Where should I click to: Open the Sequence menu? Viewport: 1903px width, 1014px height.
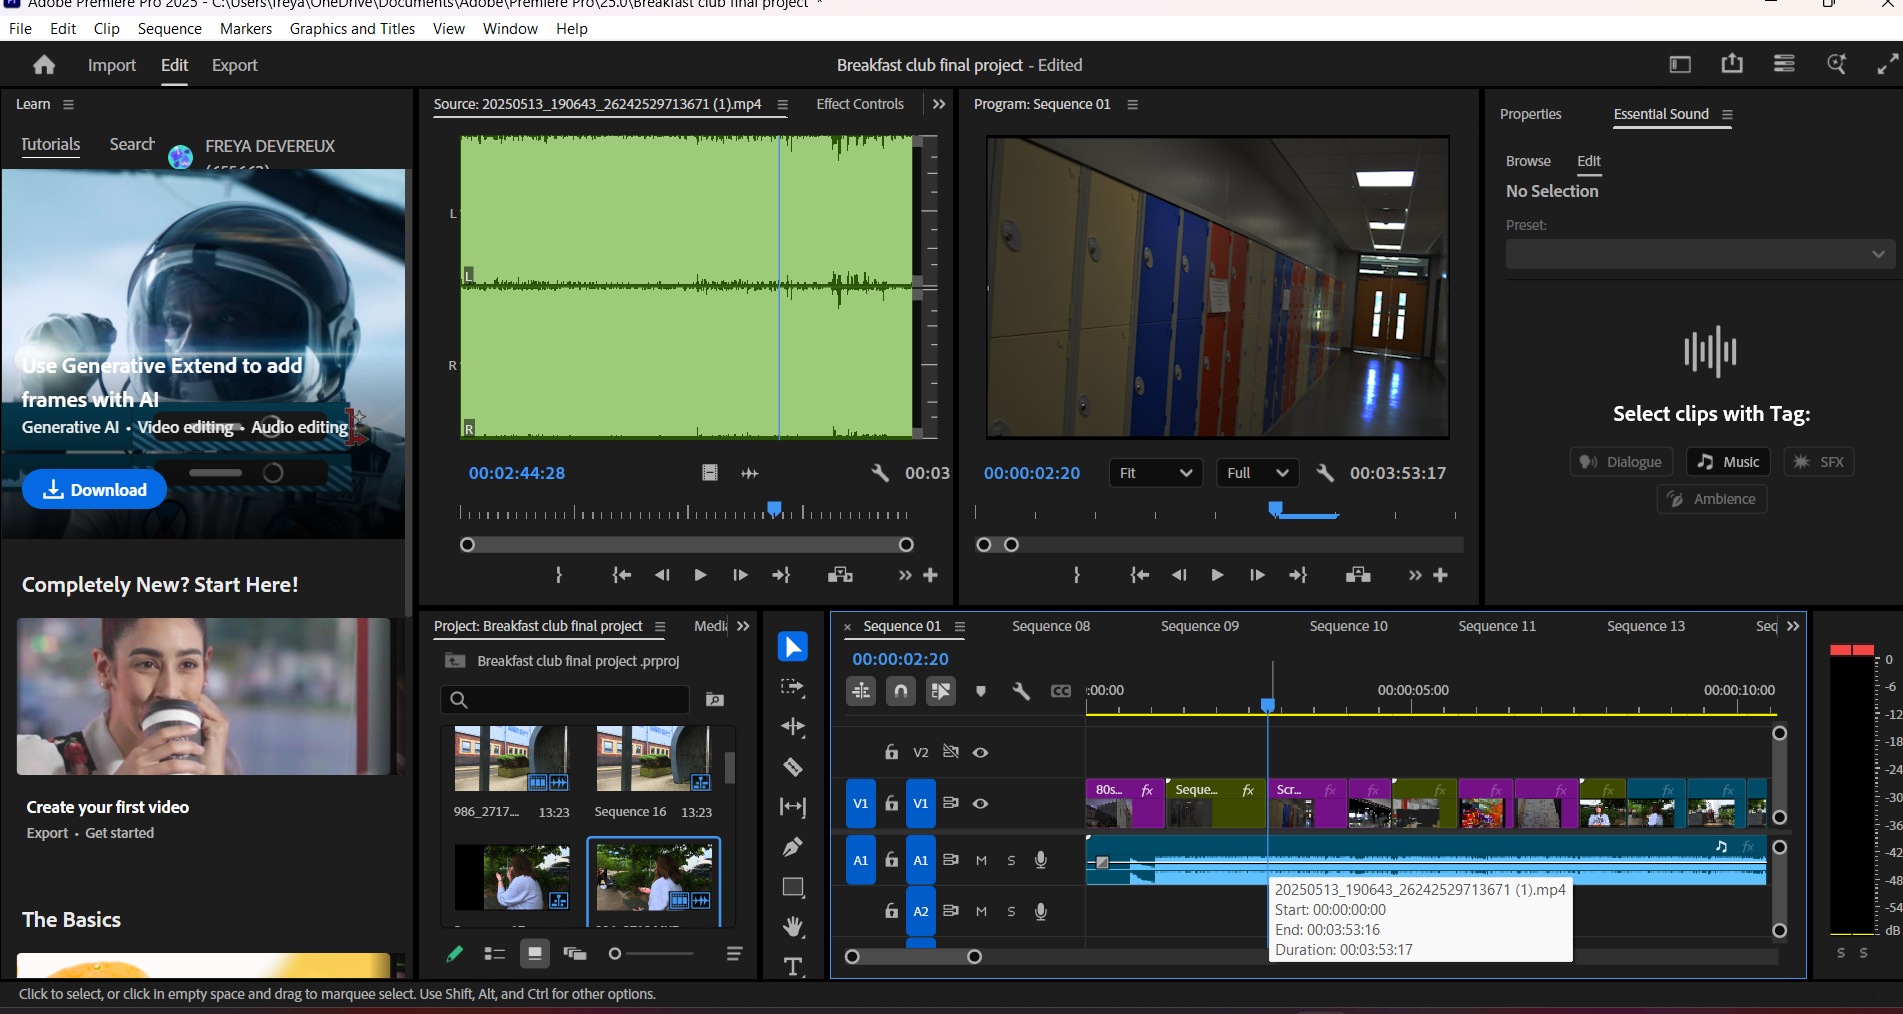pyautogui.click(x=169, y=28)
